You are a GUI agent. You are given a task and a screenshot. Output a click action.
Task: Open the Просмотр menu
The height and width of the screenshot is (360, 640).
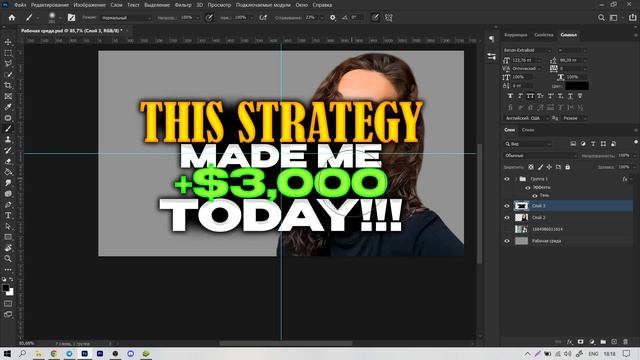219,5
